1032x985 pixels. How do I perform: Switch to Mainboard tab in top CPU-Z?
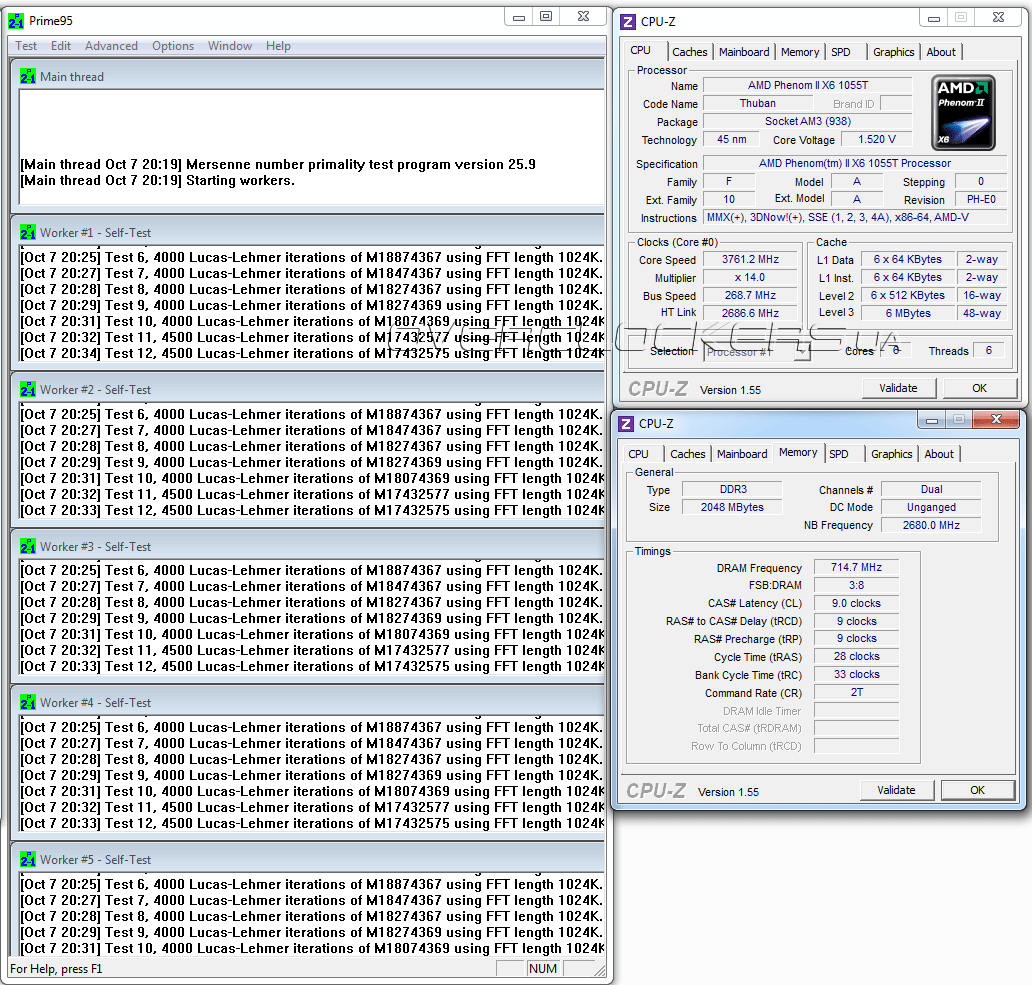(744, 52)
